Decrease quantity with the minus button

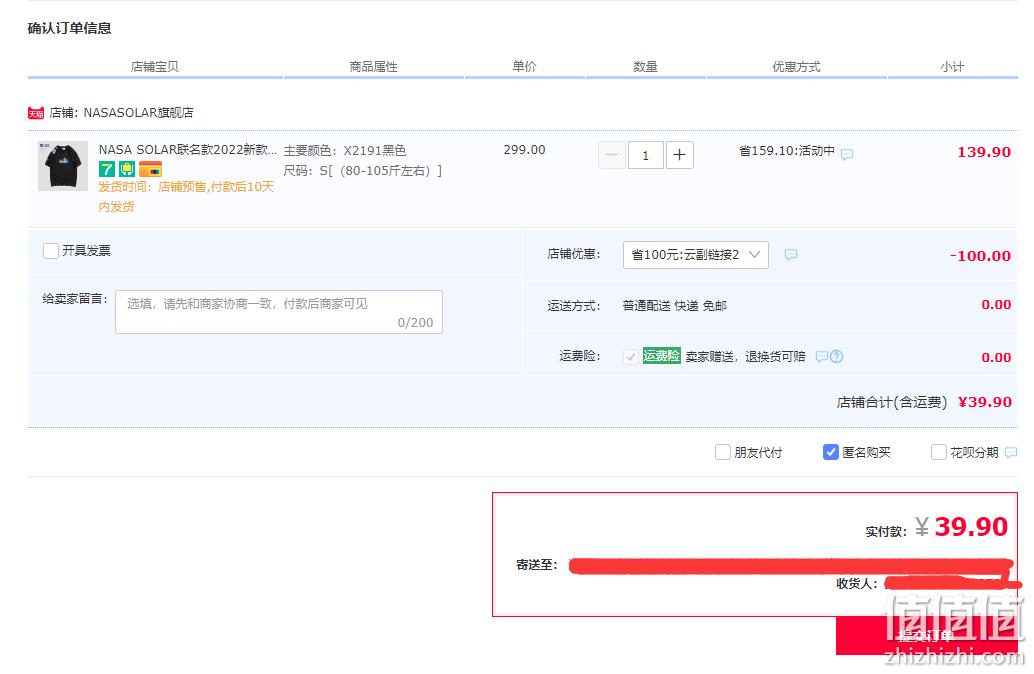pos(611,155)
